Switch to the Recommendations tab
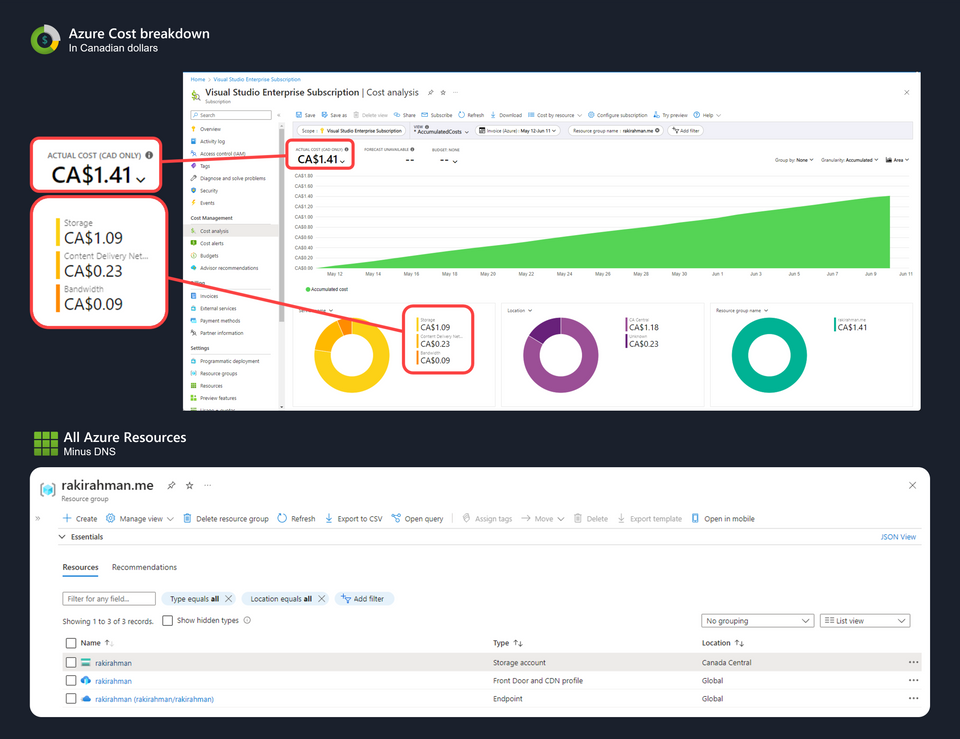The image size is (960, 739). [144, 568]
